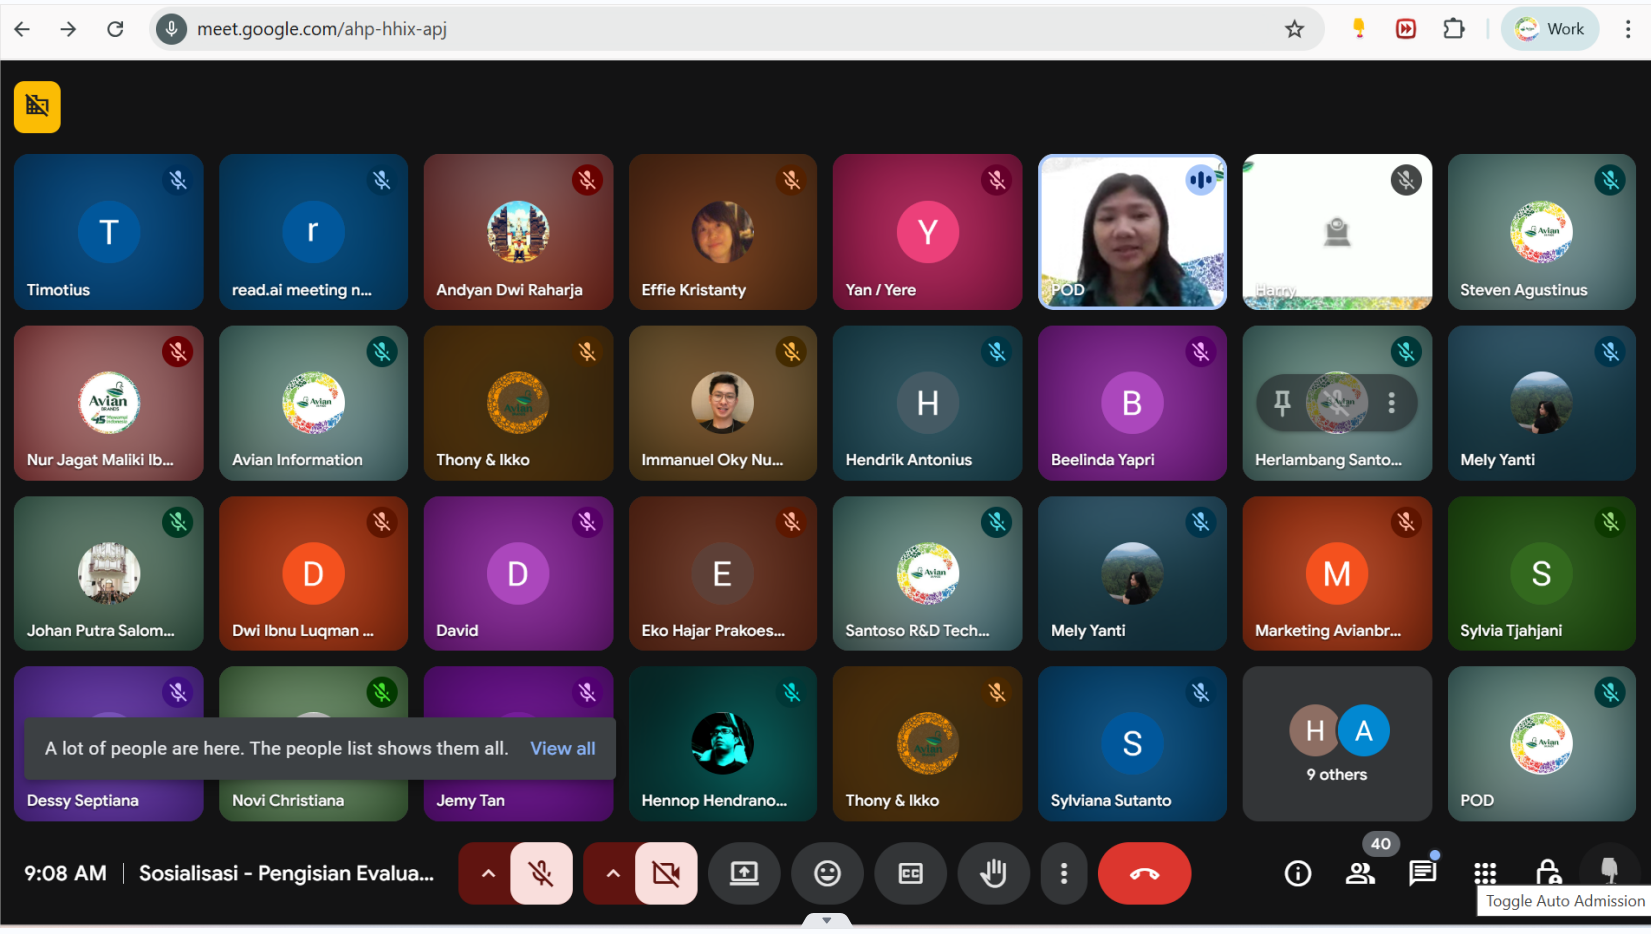Click the raise hand icon
The height and width of the screenshot is (934, 1651).
click(x=992, y=873)
